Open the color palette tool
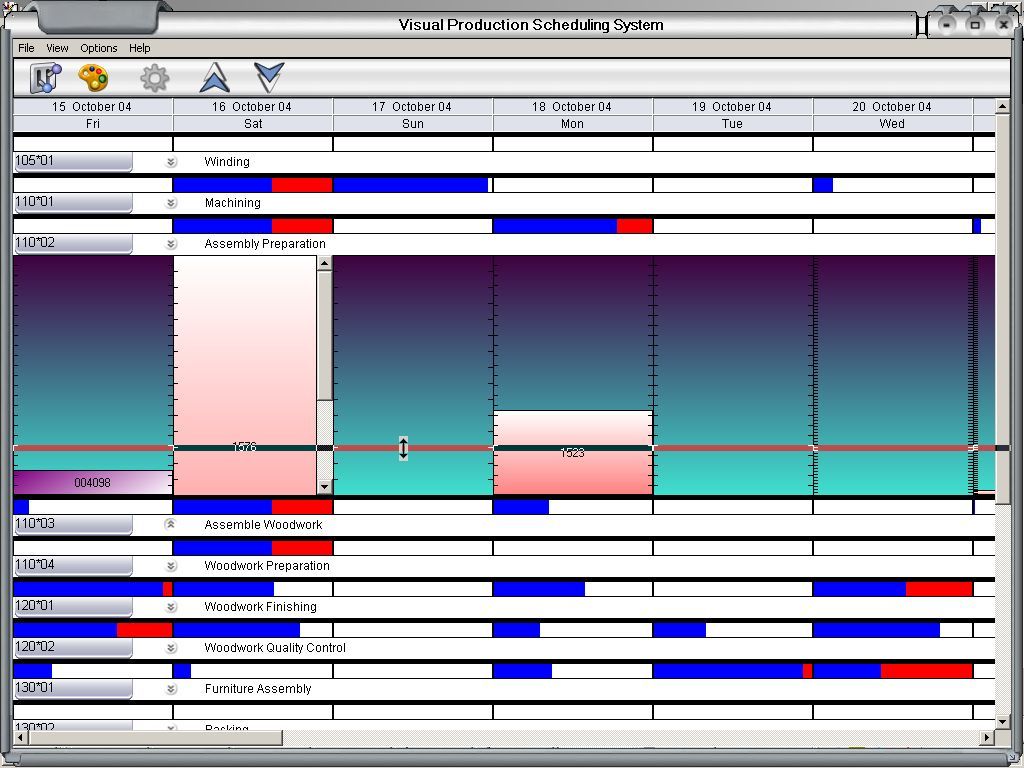Screen dimensions: 1024x768 point(93,78)
